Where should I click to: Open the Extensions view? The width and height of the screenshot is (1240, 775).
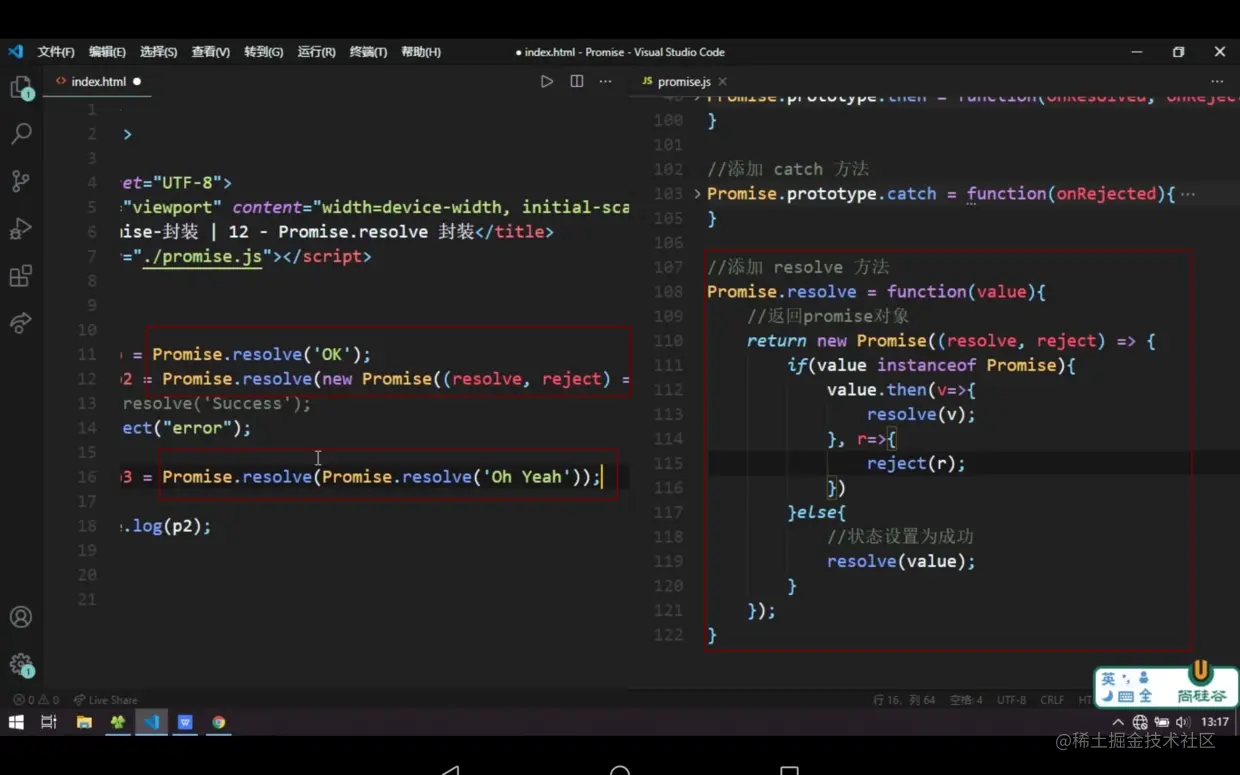(21, 276)
